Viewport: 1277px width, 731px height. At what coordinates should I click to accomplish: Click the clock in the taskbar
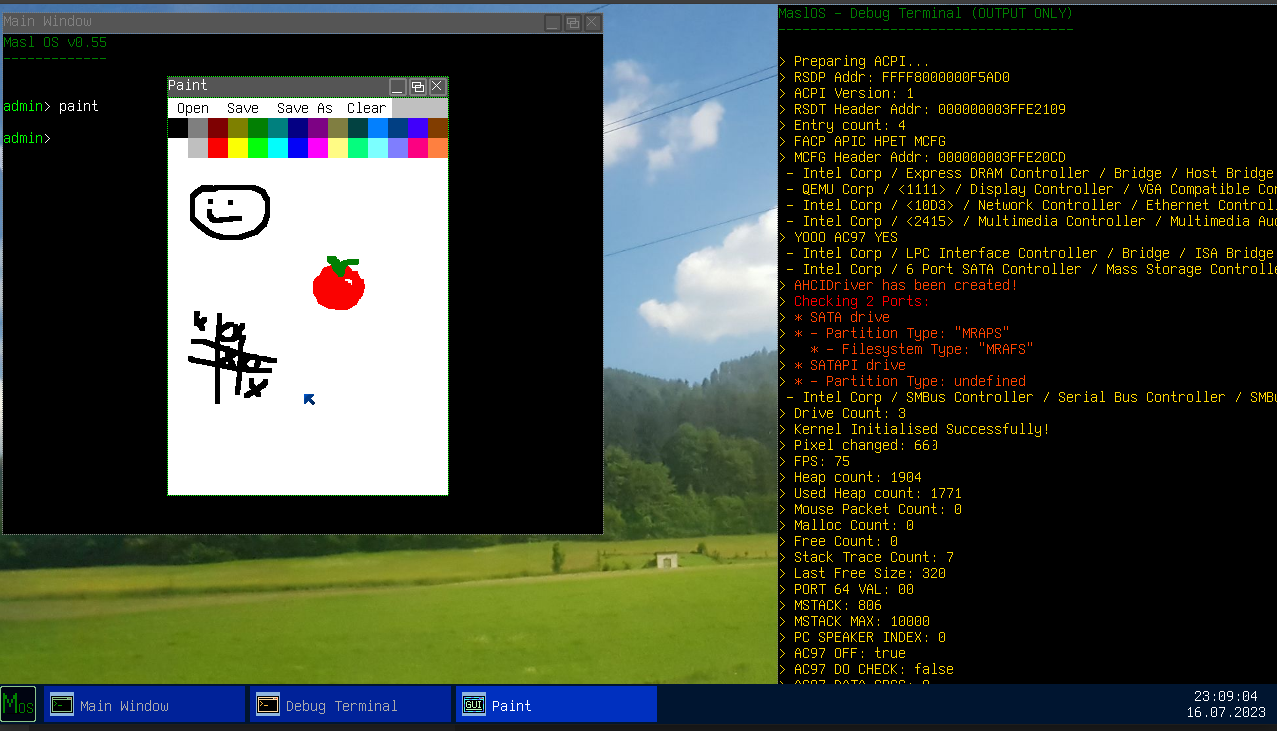pos(1225,704)
